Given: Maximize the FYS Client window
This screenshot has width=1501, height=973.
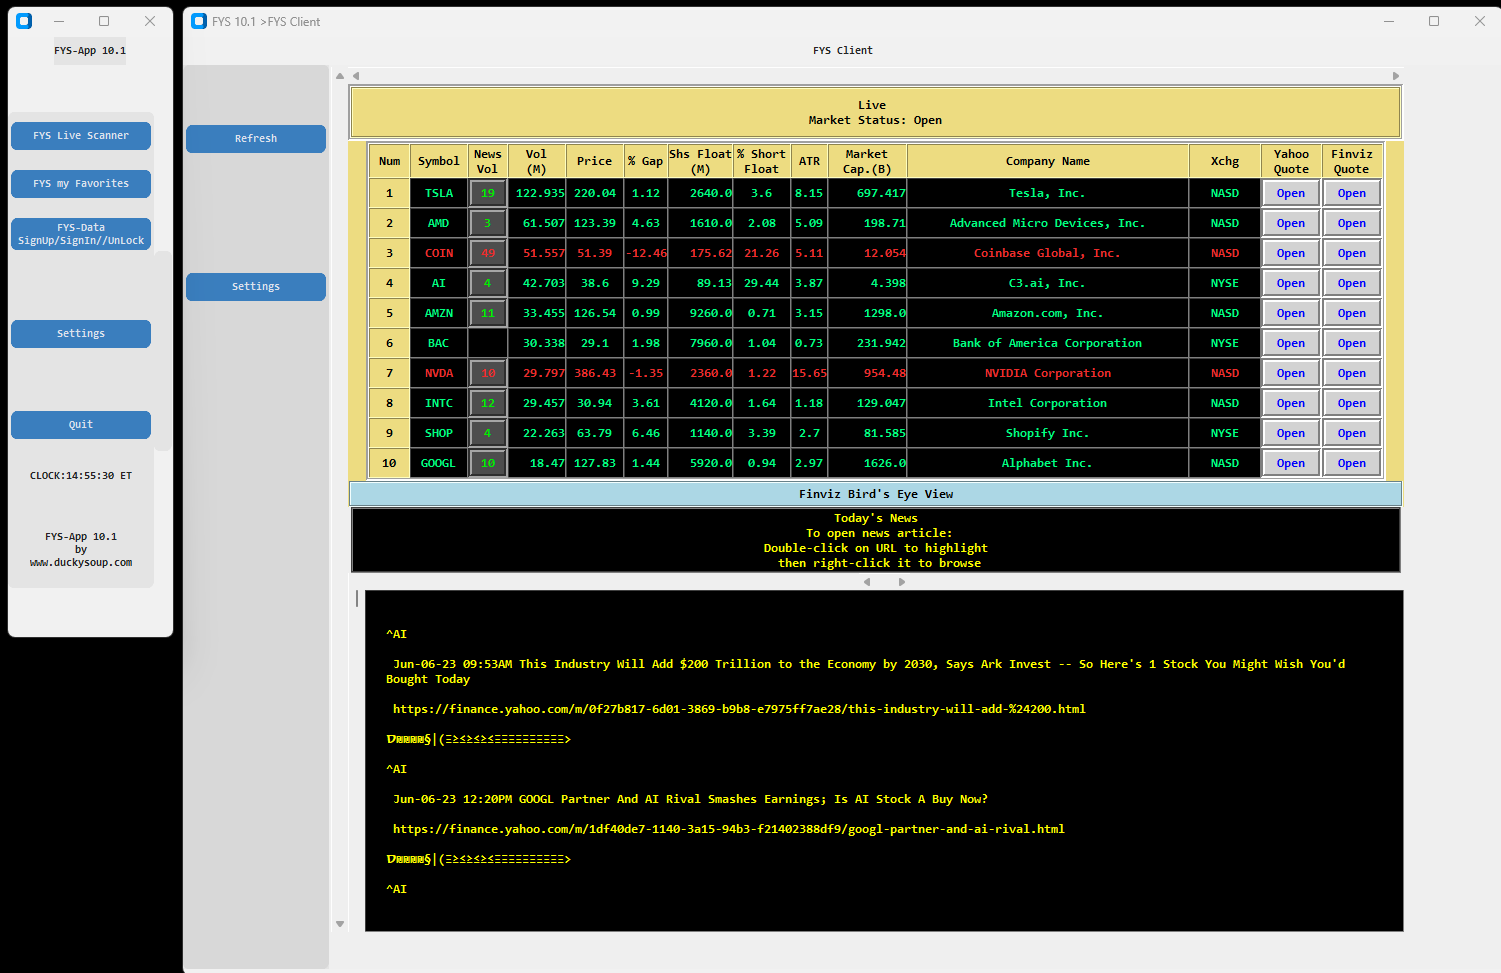Looking at the screenshot, I should click(1434, 21).
